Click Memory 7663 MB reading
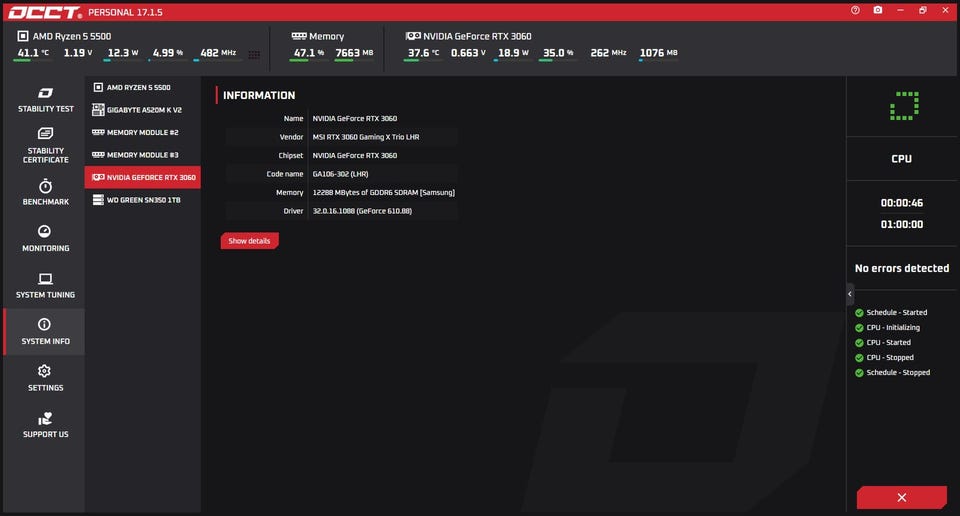960x516 pixels. (354, 53)
